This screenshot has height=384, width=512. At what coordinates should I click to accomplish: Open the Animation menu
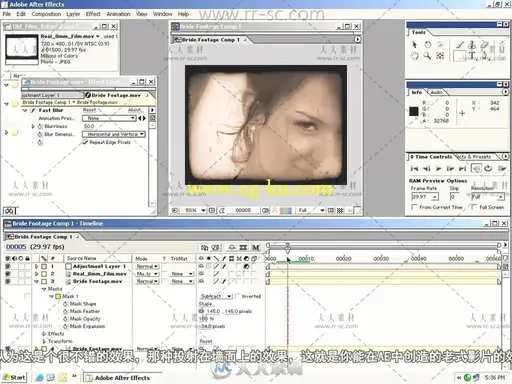[x=118, y=14]
